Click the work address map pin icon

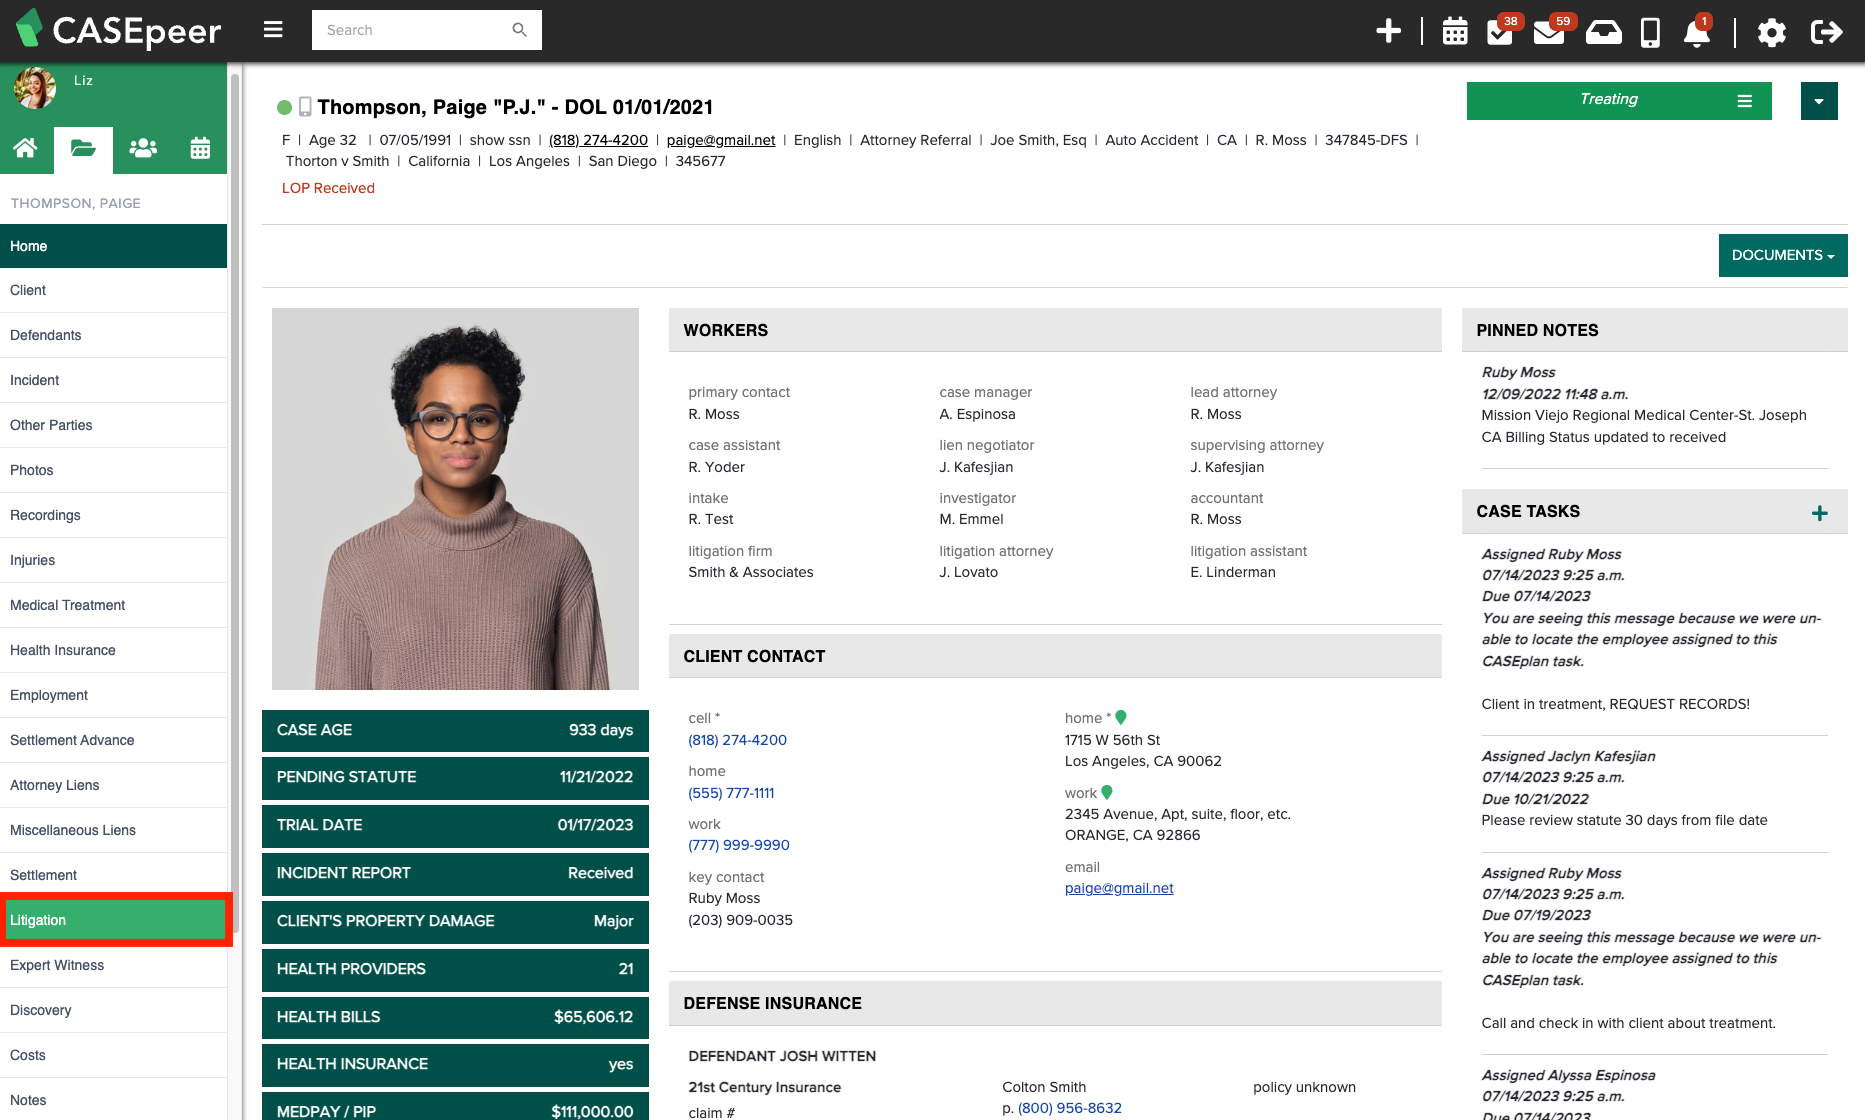[x=1107, y=792]
